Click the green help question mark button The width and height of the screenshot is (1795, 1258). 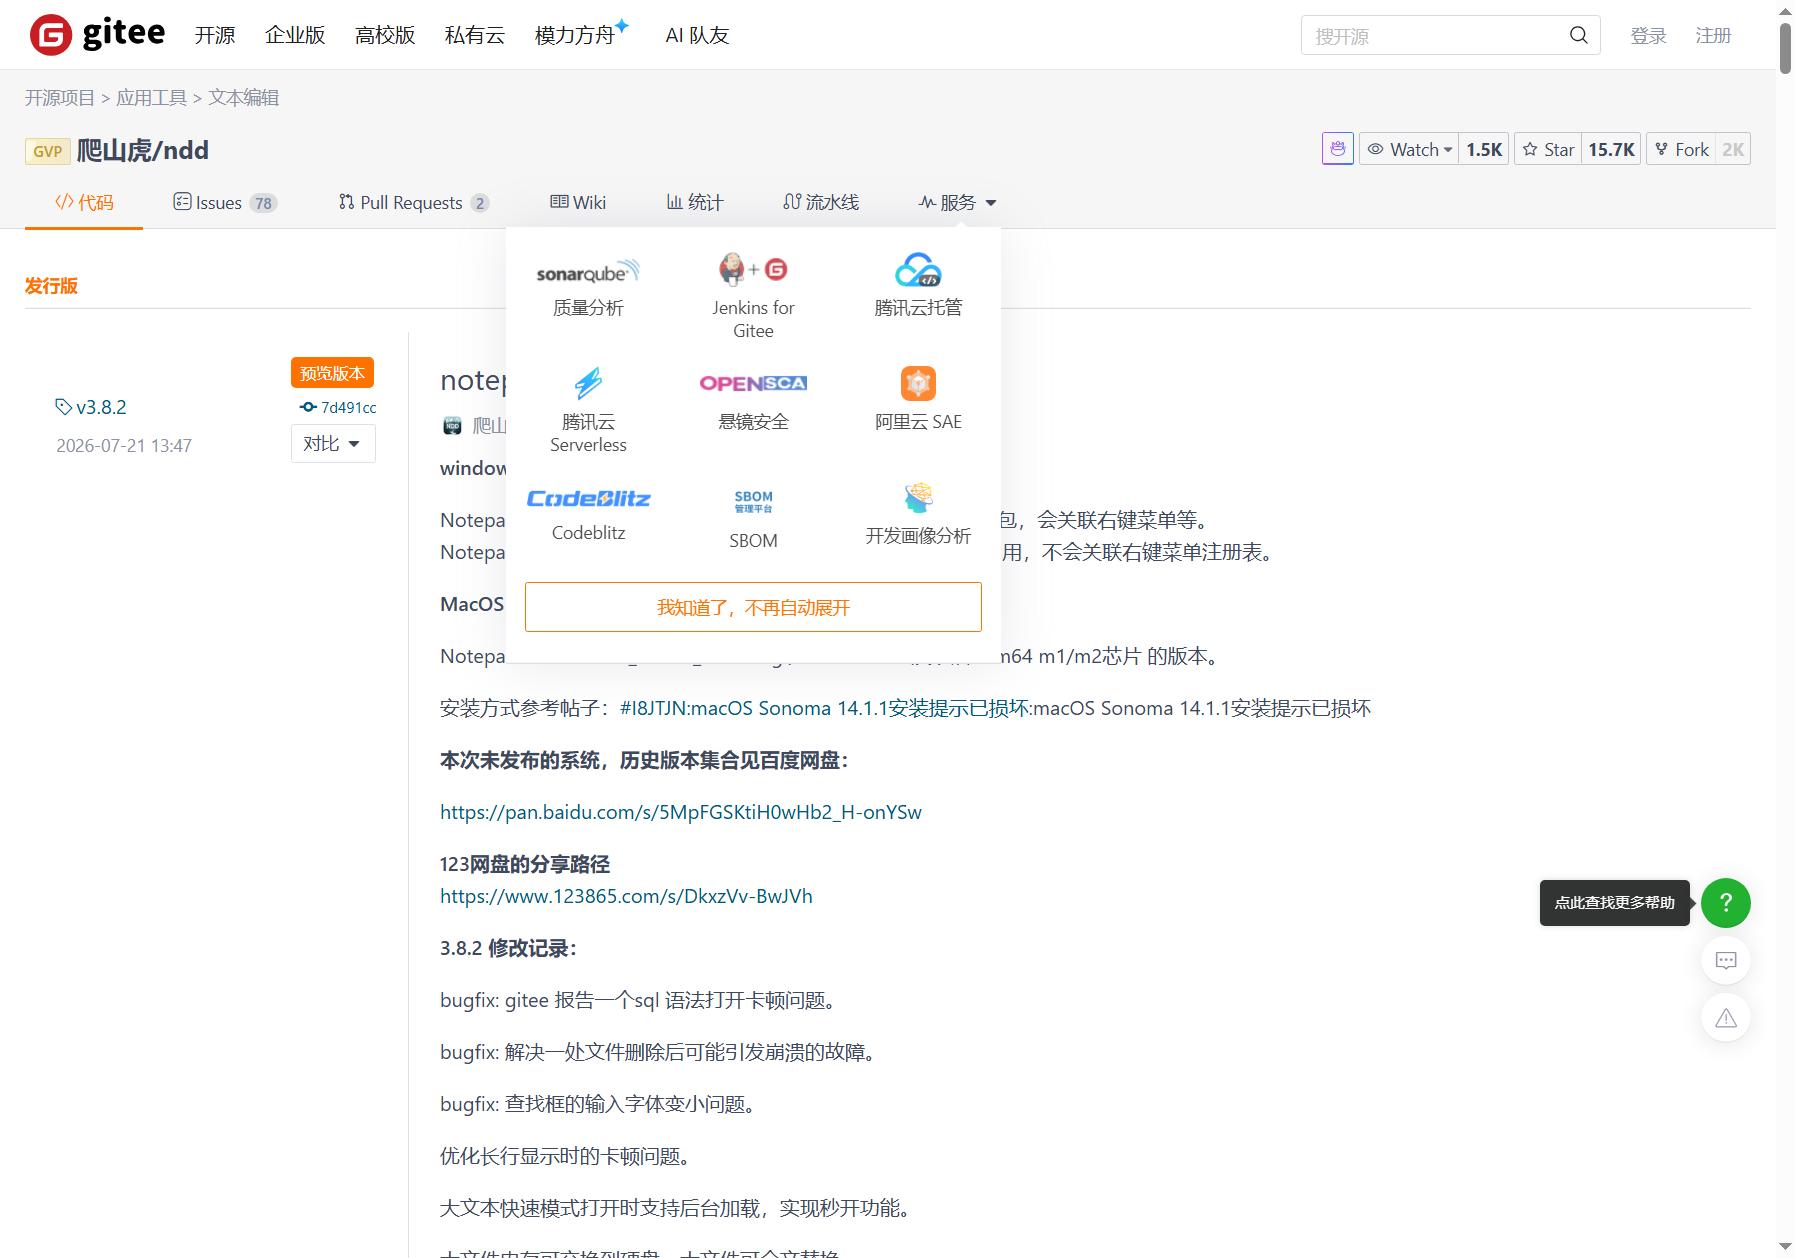pyautogui.click(x=1725, y=903)
